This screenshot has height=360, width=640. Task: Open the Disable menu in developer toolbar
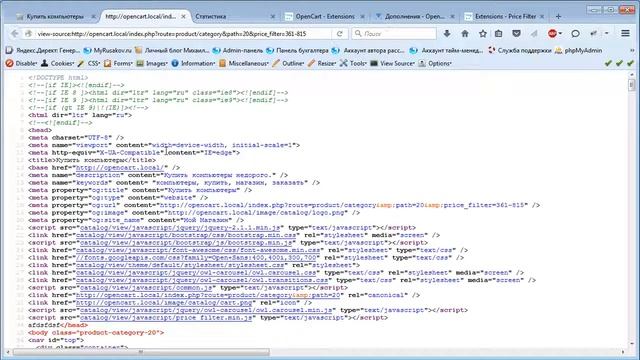click(21, 63)
